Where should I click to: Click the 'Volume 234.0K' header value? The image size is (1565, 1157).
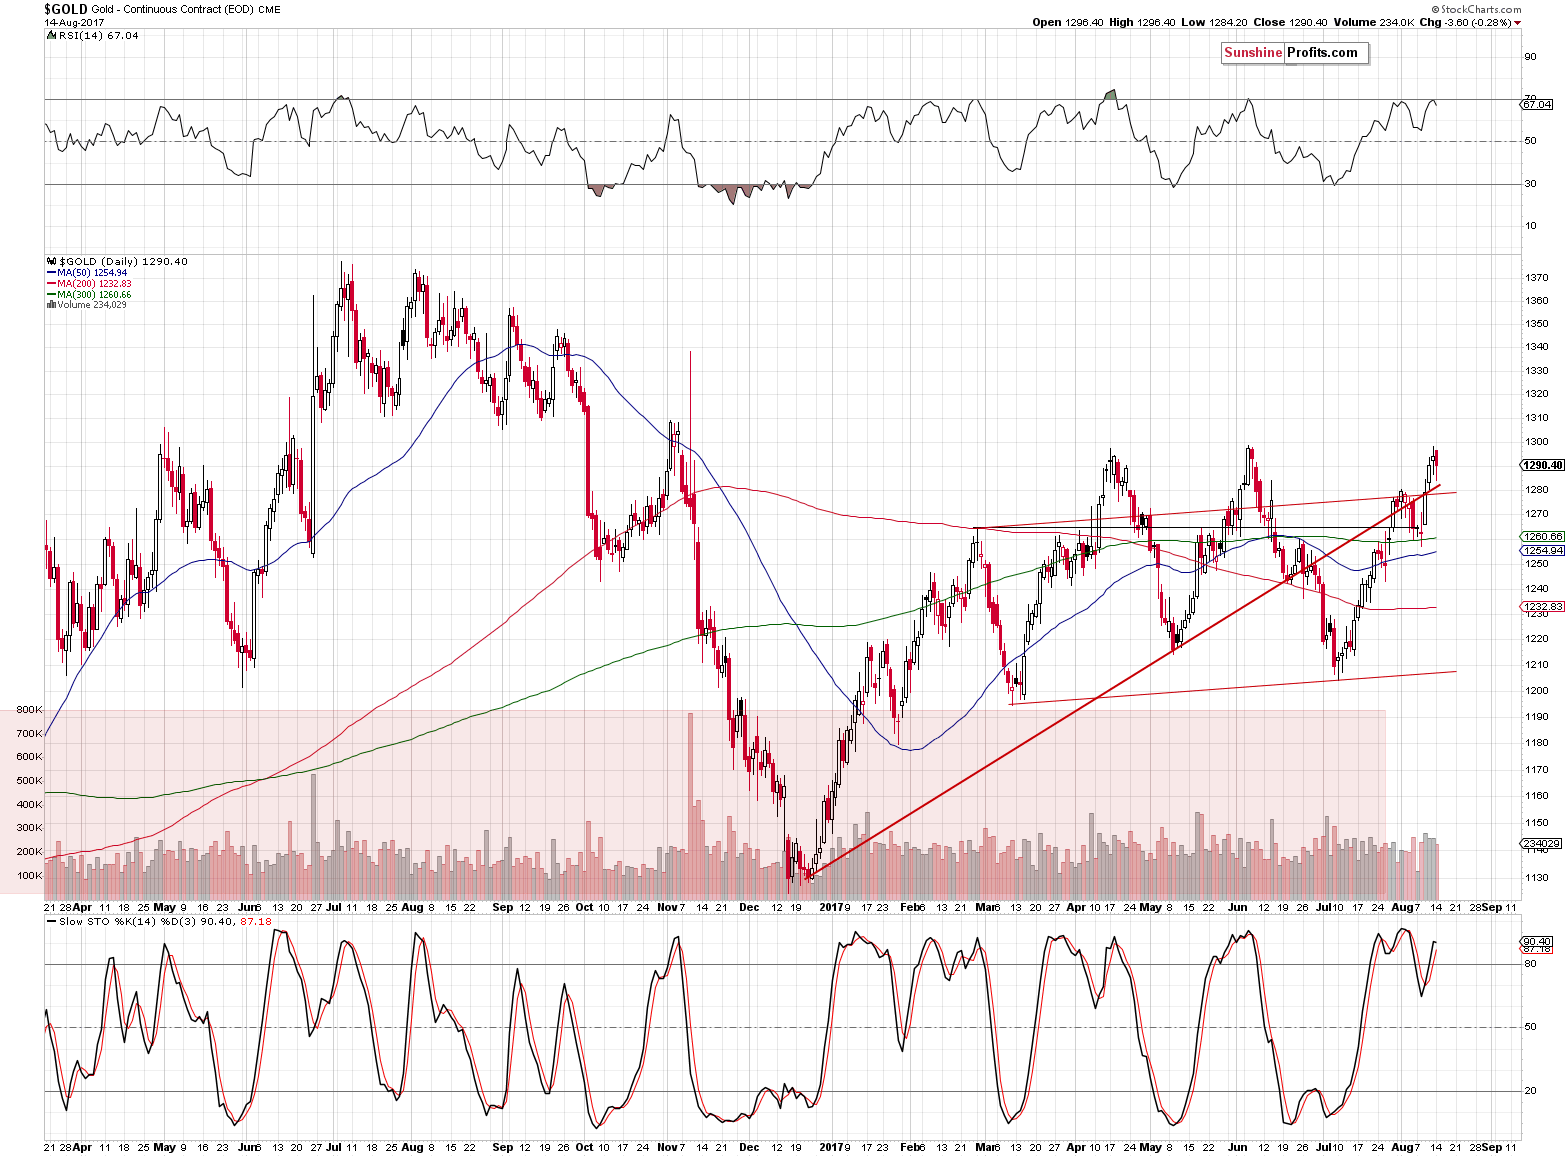[1373, 22]
